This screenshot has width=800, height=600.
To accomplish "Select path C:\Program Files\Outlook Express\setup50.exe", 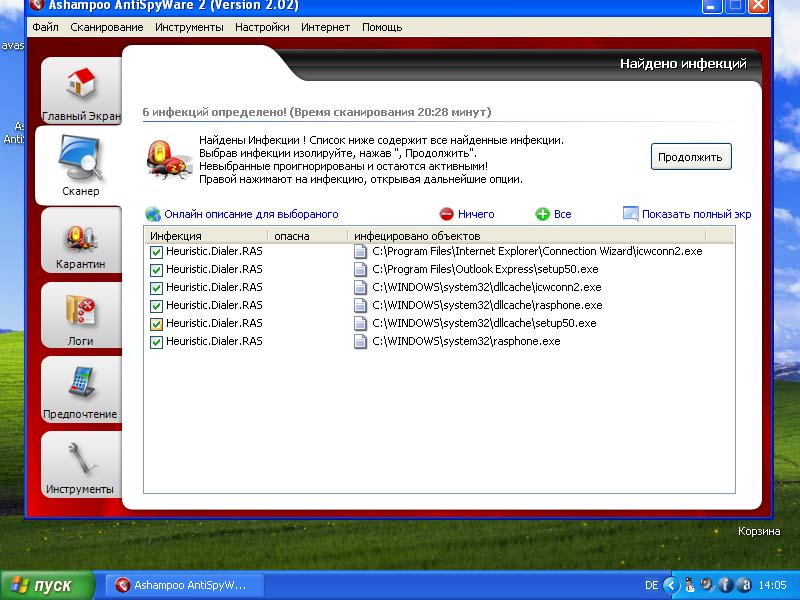I will (485, 269).
